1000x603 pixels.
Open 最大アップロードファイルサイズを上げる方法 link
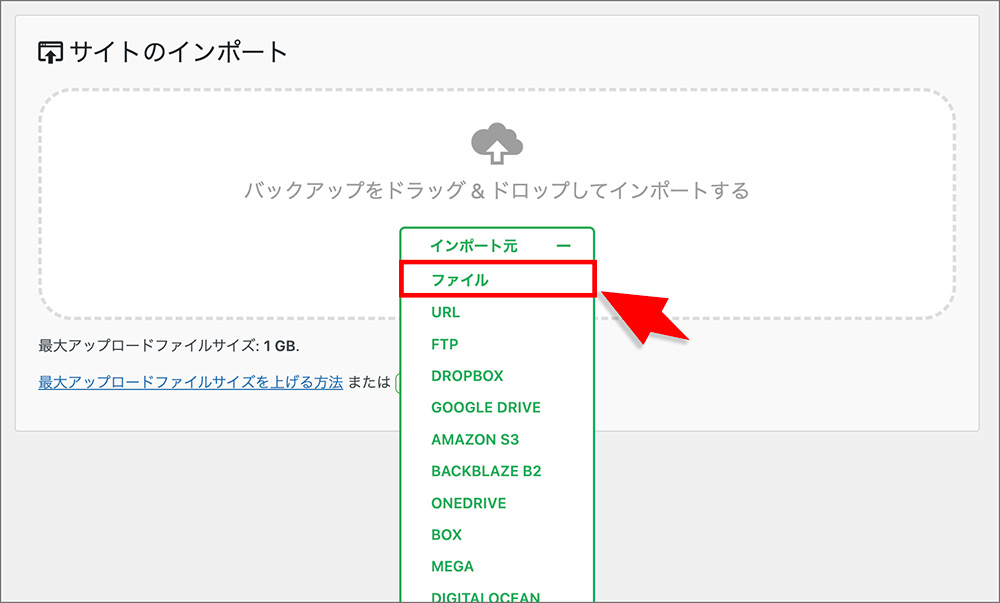coord(191,382)
